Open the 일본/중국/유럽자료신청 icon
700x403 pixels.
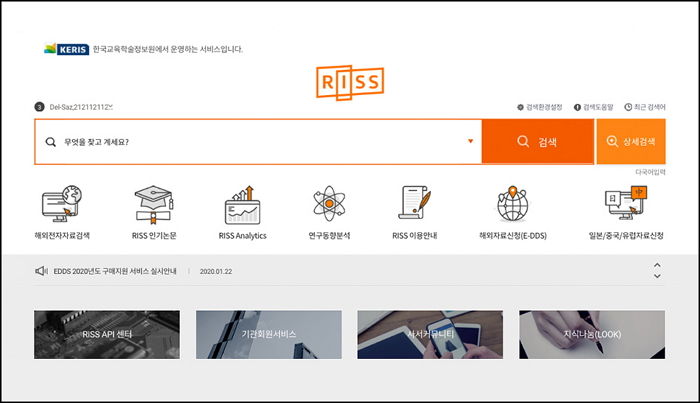(626, 203)
